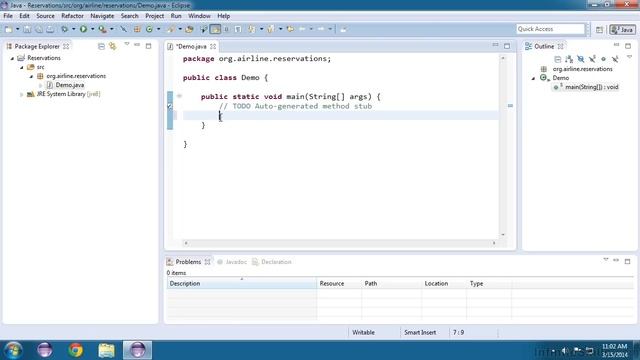Screen dimensions: 640x360
Task: Maximize the editor area
Action: coord(507,46)
